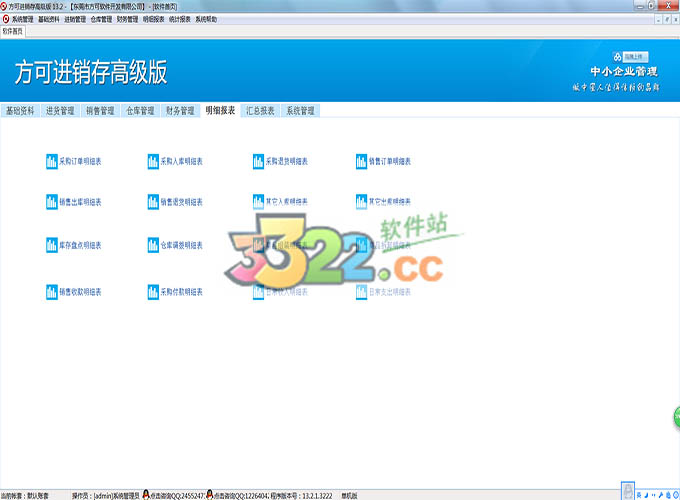This screenshot has height=500, width=680.
Task: Switch to the 进货管理 tab
Action: (60, 111)
